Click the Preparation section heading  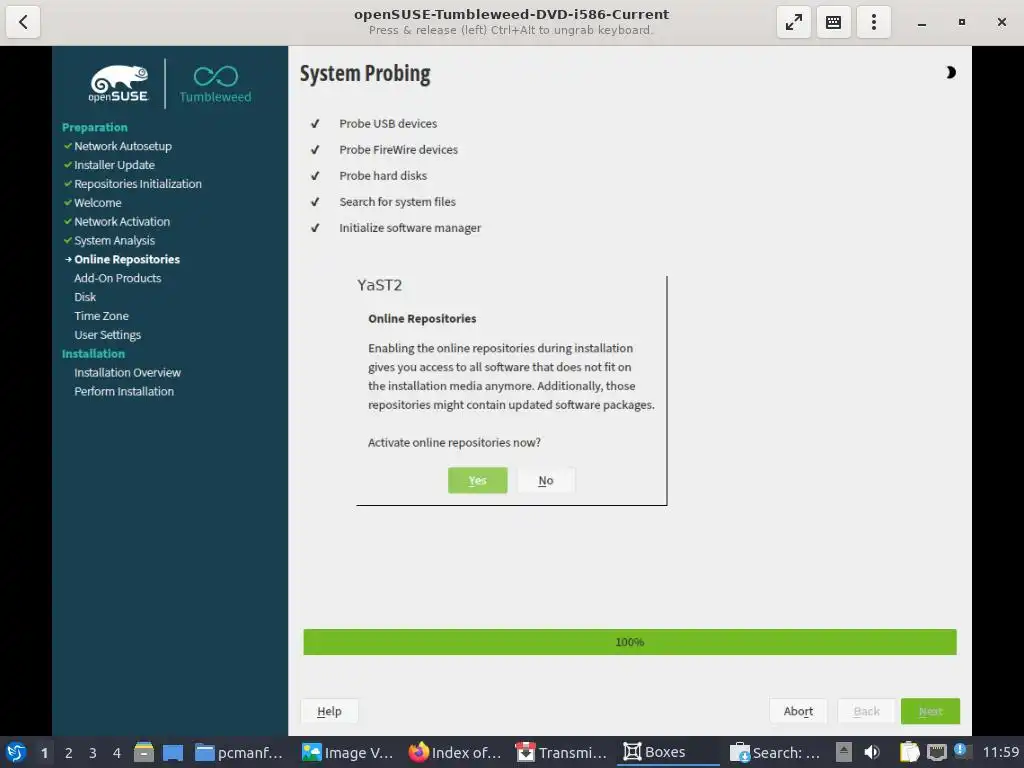pyautogui.click(x=95, y=127)
